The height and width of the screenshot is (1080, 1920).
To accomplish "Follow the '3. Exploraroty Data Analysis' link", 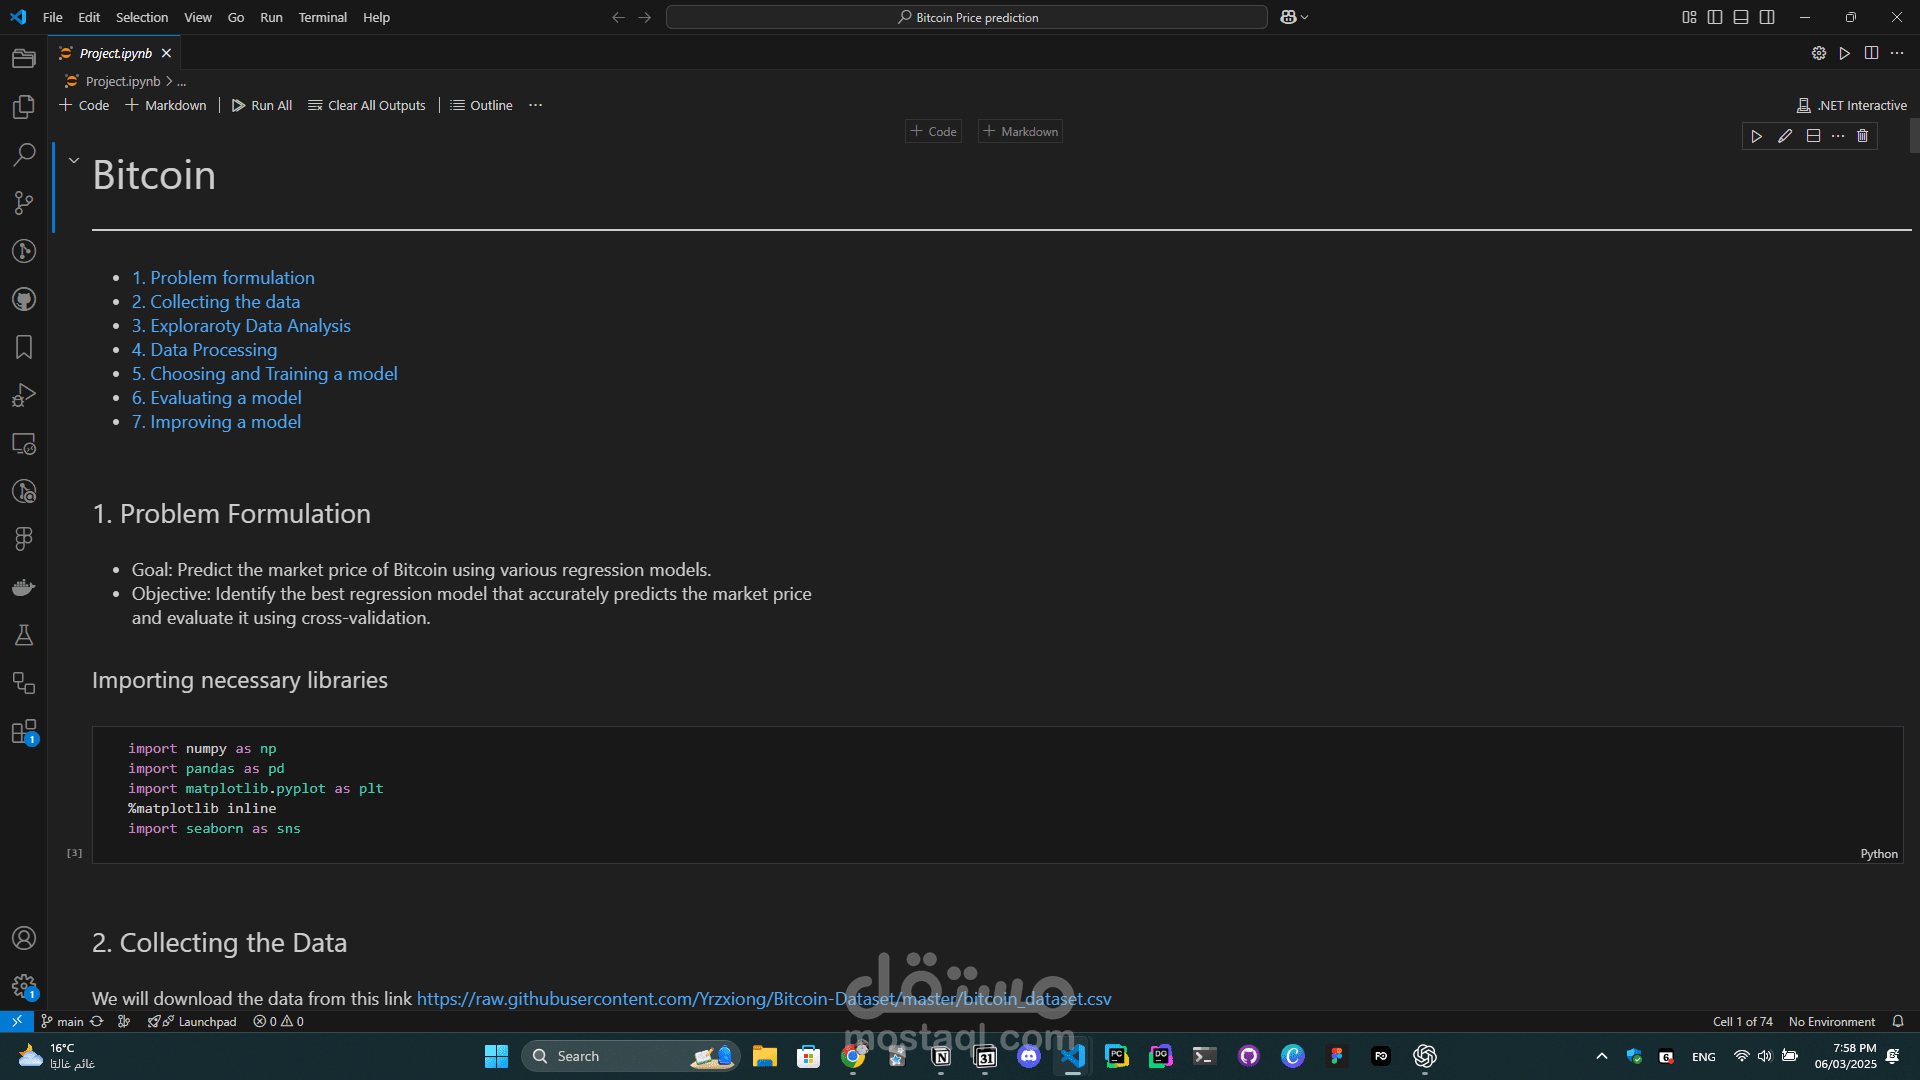I will coord(241,325).
